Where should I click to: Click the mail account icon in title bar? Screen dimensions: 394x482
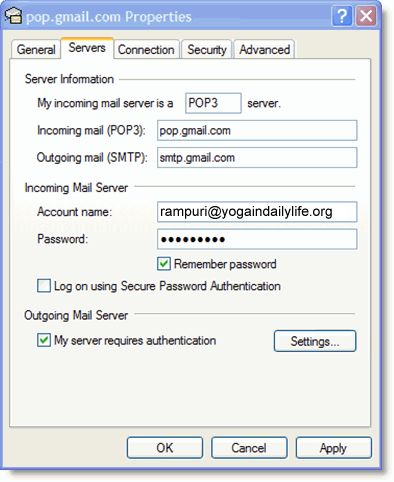tap(13, 16)
